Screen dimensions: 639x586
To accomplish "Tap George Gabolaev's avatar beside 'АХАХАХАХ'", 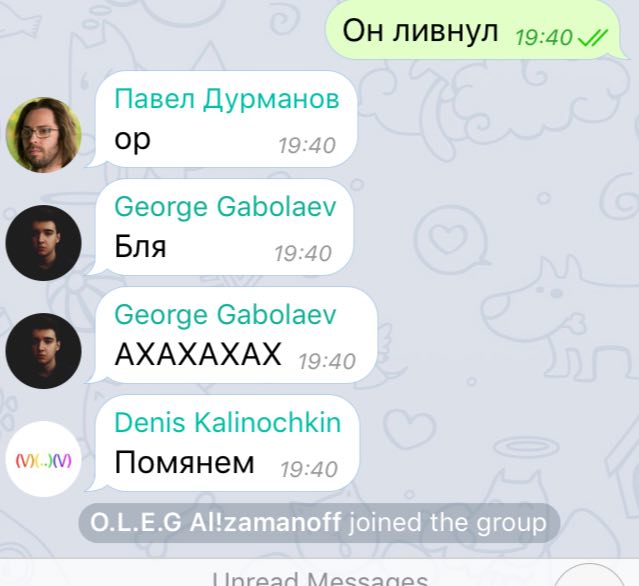I will [44, 351].
